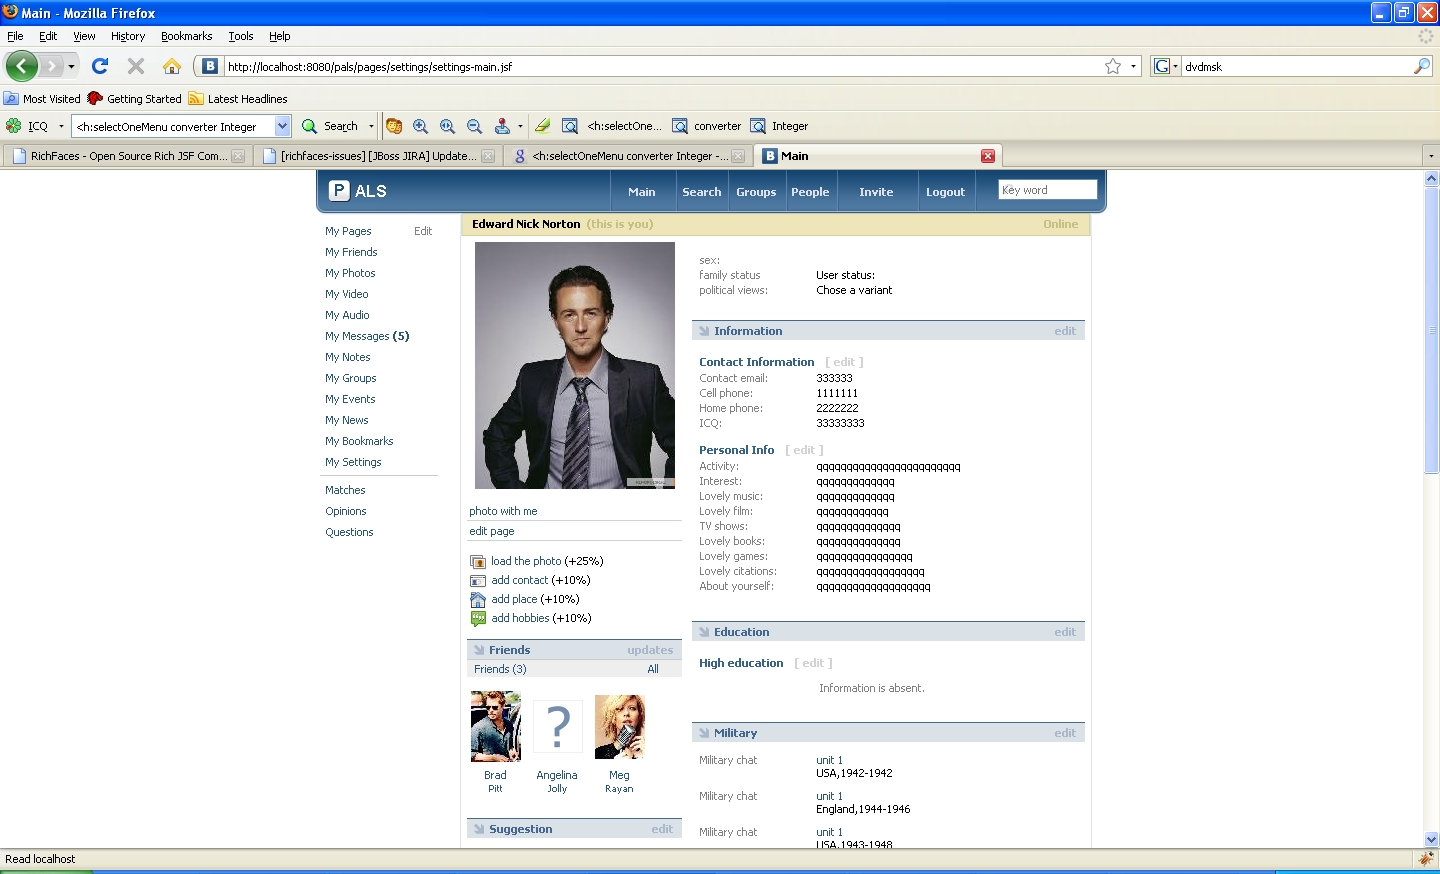Collapse the Military section header arrow

tap(704, 733)
